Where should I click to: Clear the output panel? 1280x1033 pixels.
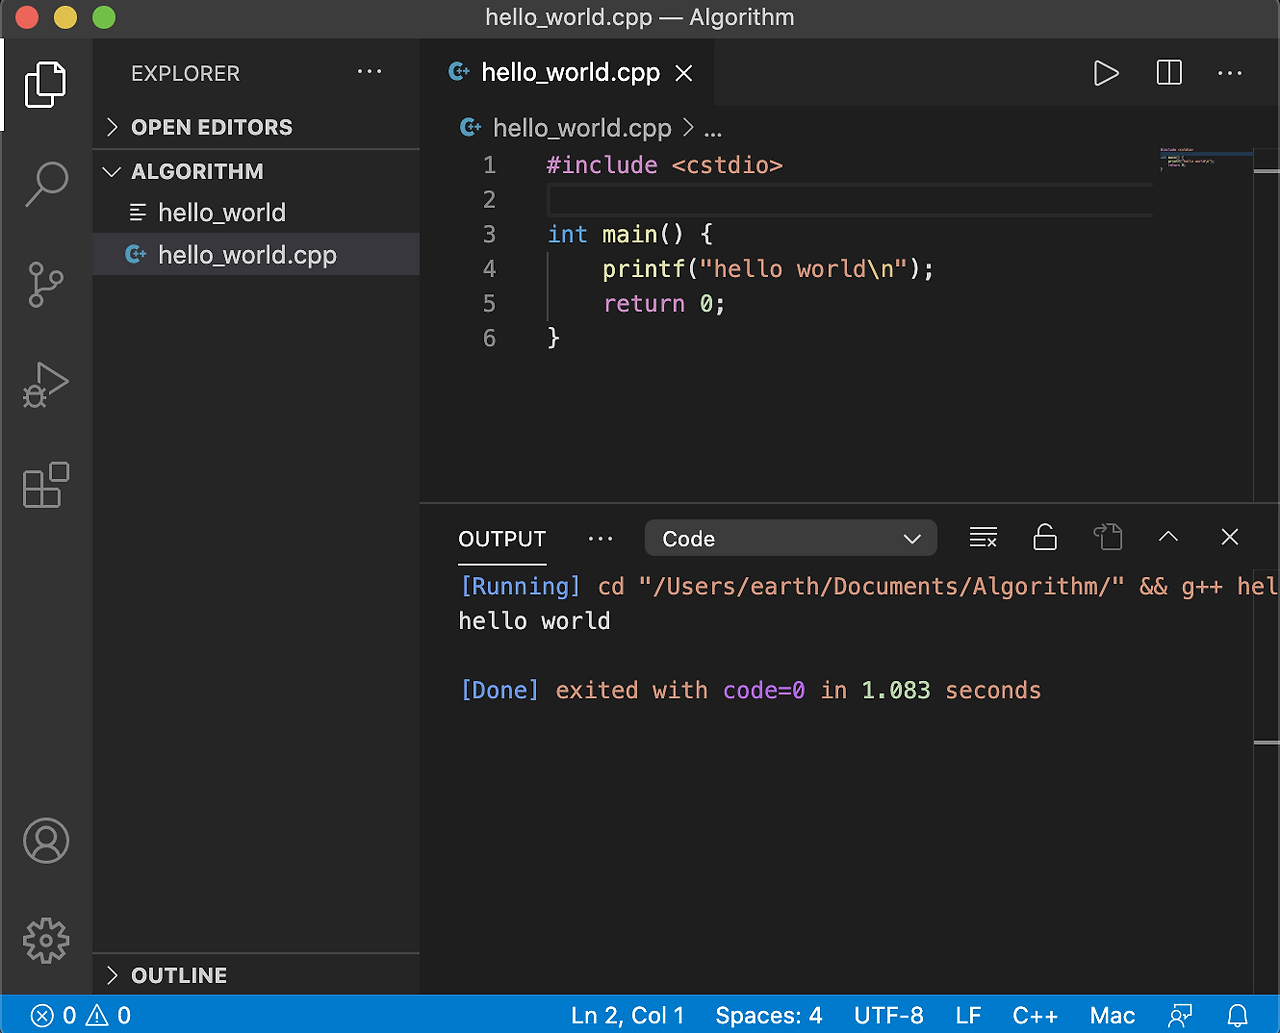pos(984,538)
